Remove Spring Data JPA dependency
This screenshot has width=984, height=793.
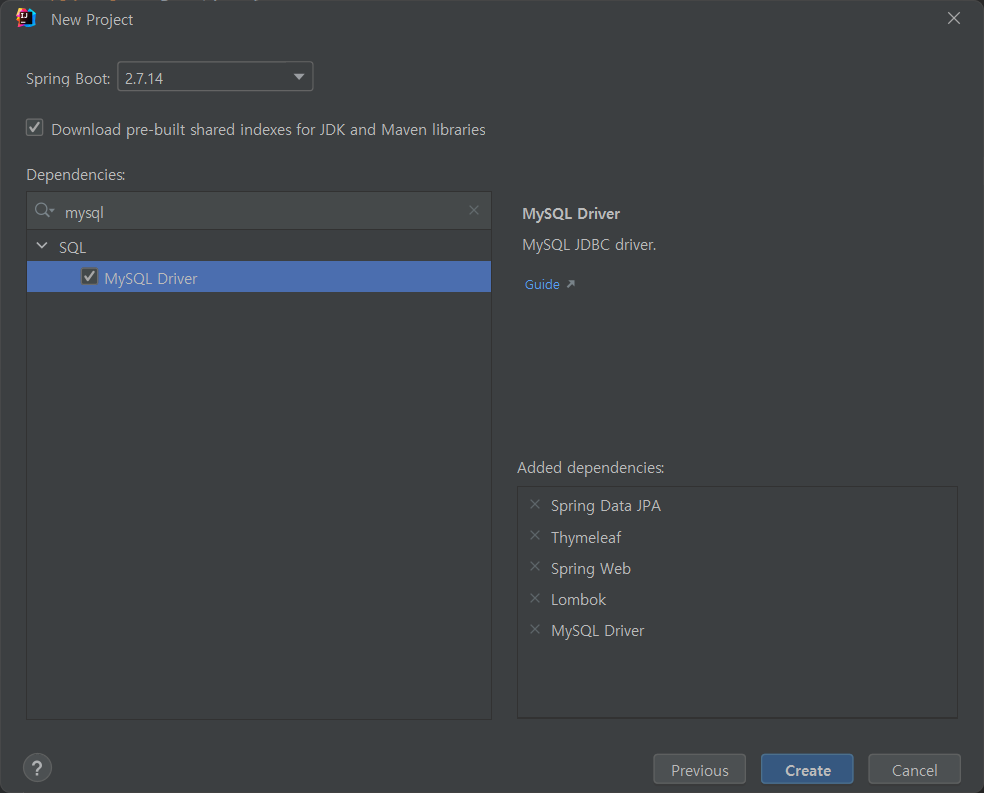pos(535,504)
